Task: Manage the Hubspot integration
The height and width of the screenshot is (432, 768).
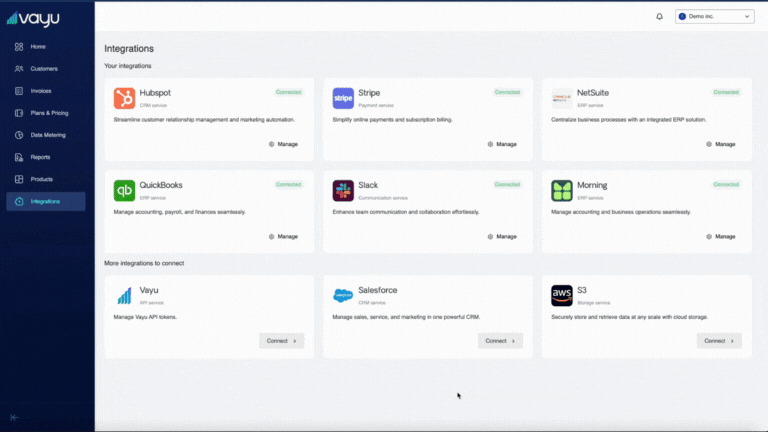Action: [283, 144]
